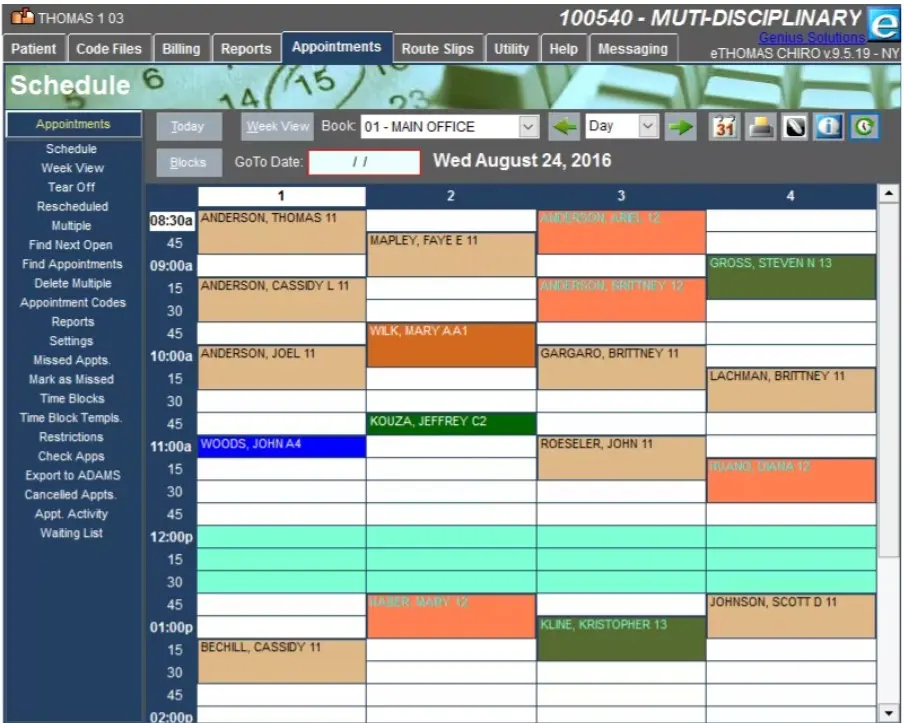
Task: Open the calendar date picker icon
Action: [725, 128]
